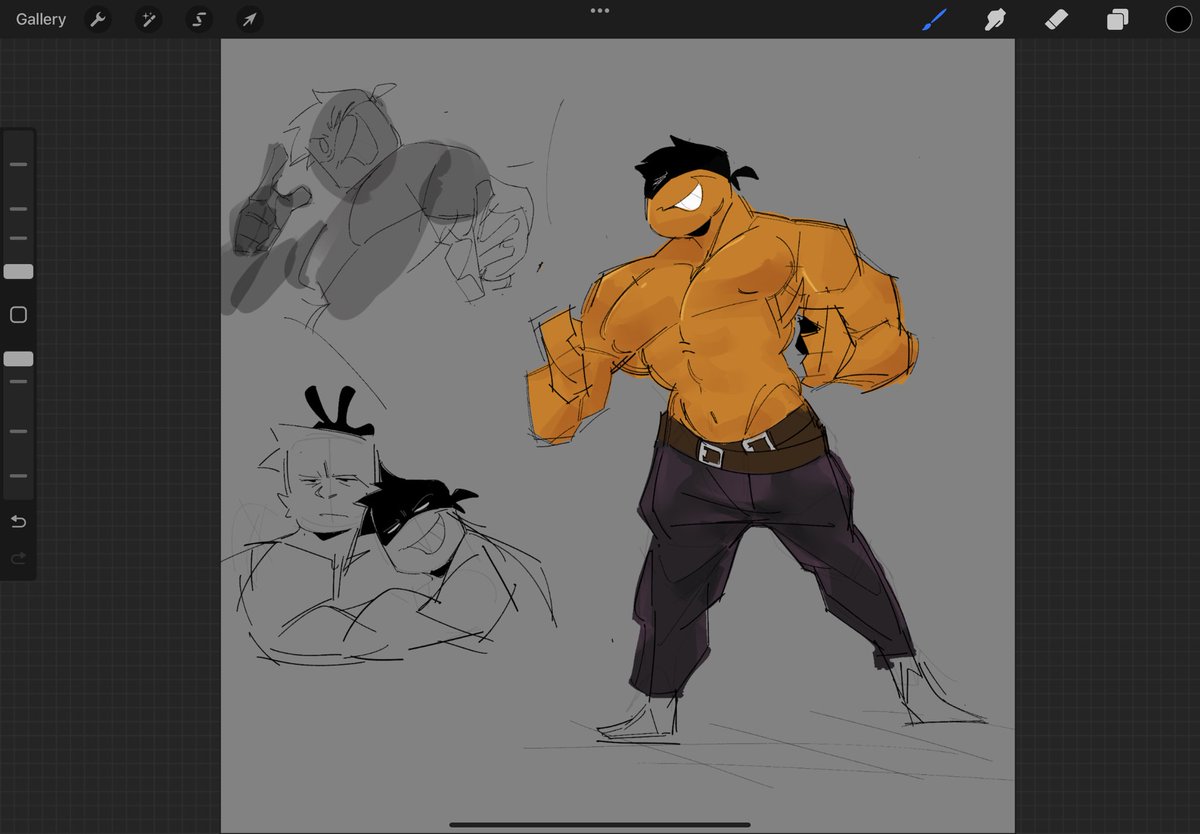Undo the last stroke
This screenshot has height=834, width=1200.
18,521
